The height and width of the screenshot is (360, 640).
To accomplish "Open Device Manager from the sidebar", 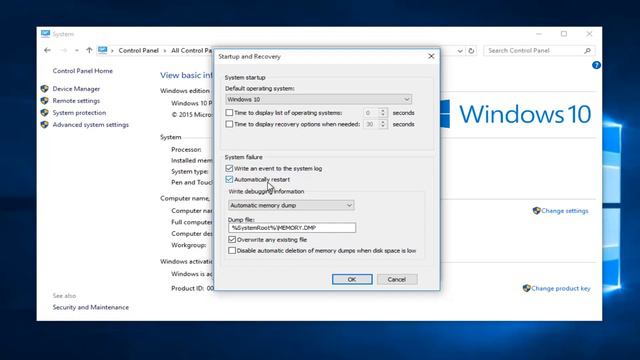I will coord(76,89).
